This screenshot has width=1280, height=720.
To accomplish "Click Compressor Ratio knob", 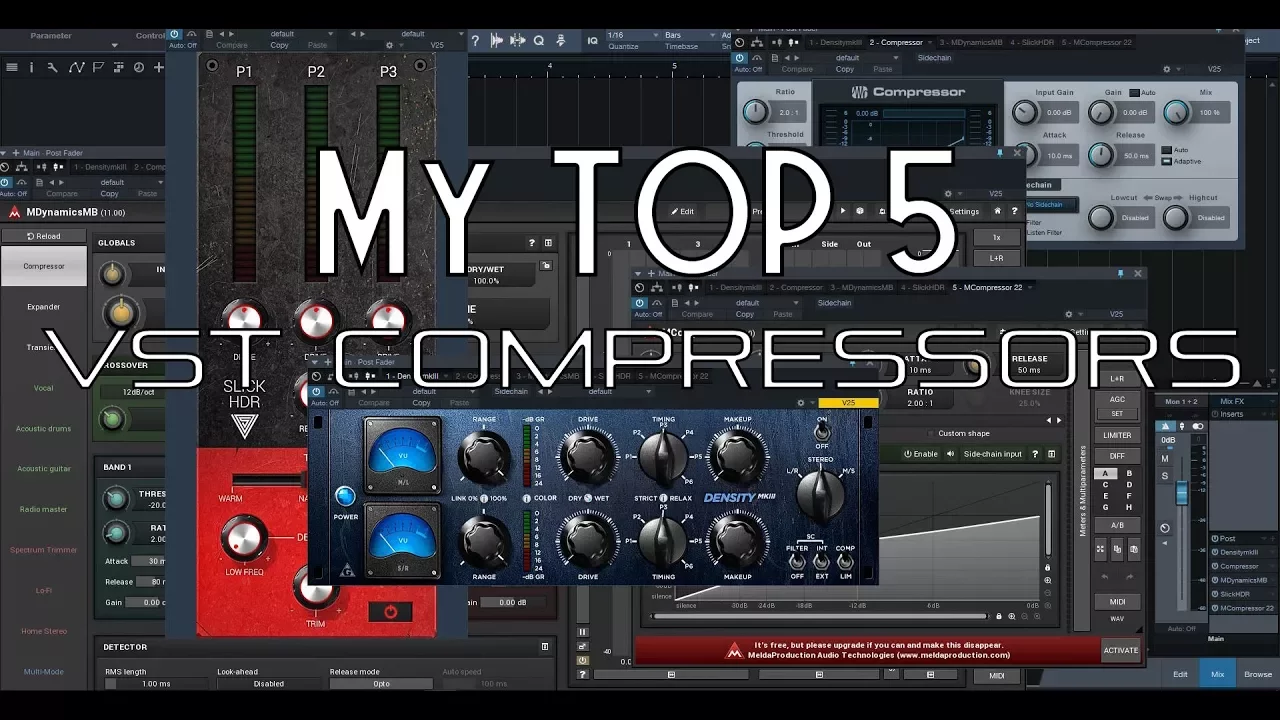I will point(757,113).
